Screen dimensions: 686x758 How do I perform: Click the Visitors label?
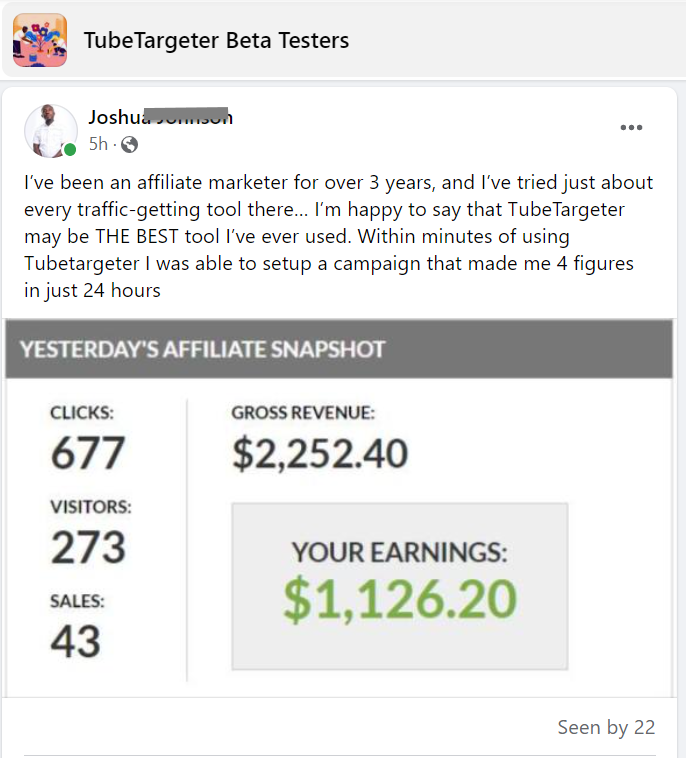(91, 507)
